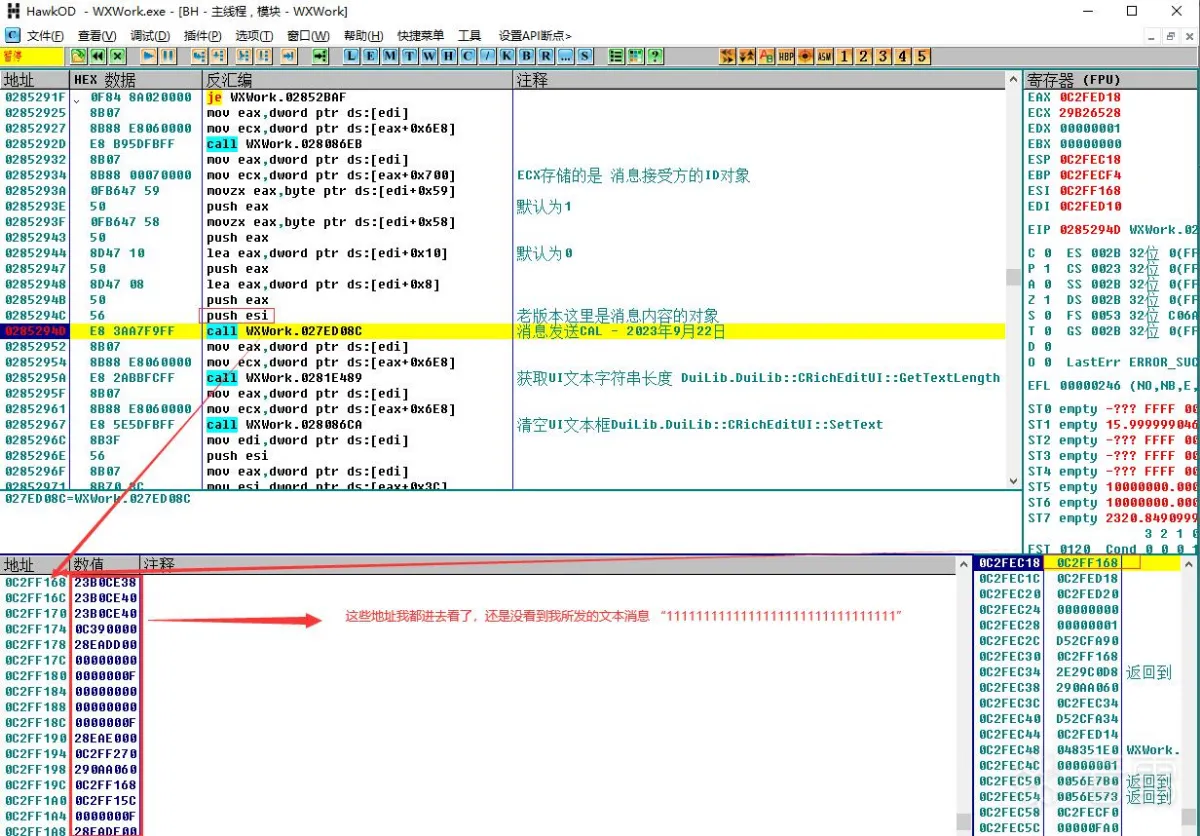Execute till return toolbar icon

coord(288,56)
